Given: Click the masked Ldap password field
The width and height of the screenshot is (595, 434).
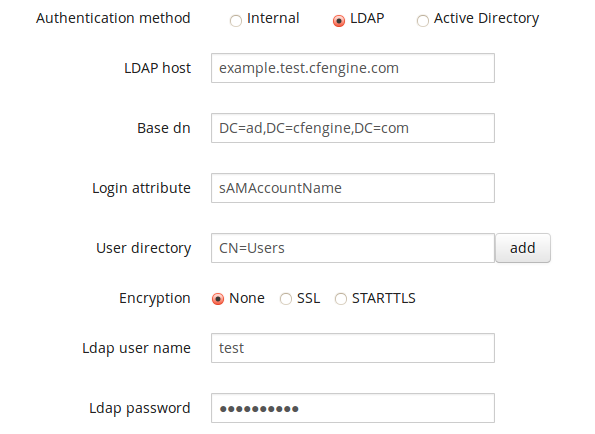Looking at the screenshot, I should tap(353, 408).
